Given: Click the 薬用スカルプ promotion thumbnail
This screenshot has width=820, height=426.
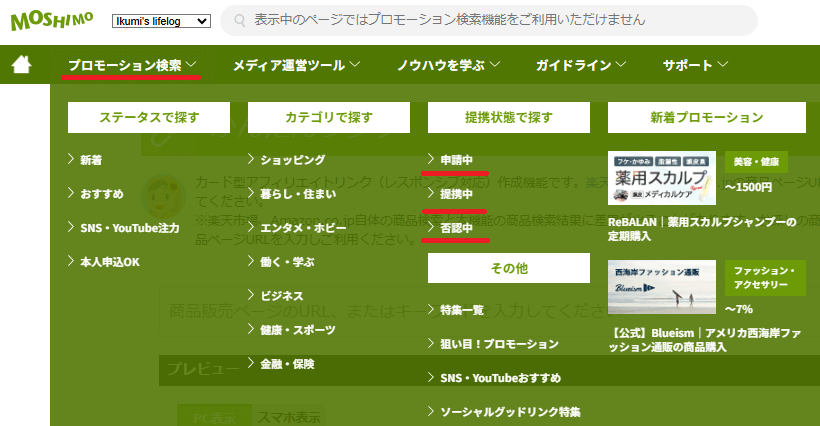Looking at the screenshot, I should 662,178.
